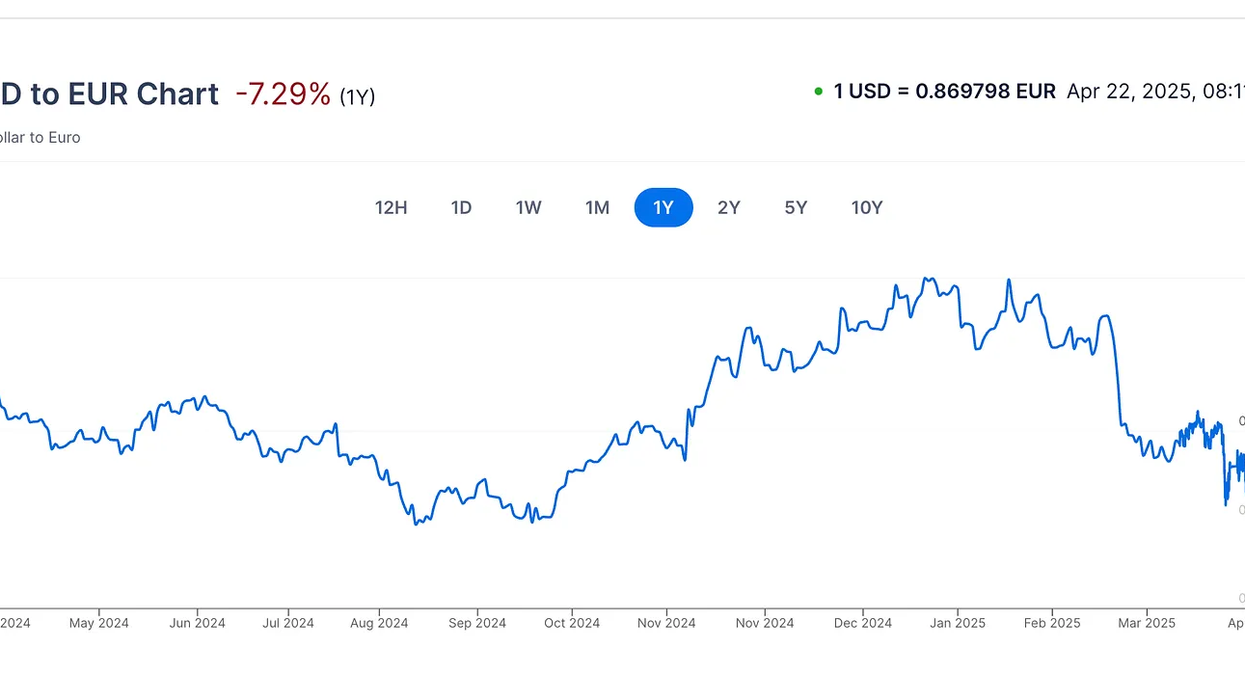1245x700 pixels.
Task: Click the Aug 2024 axis label
Action: (x=379, y=623)
